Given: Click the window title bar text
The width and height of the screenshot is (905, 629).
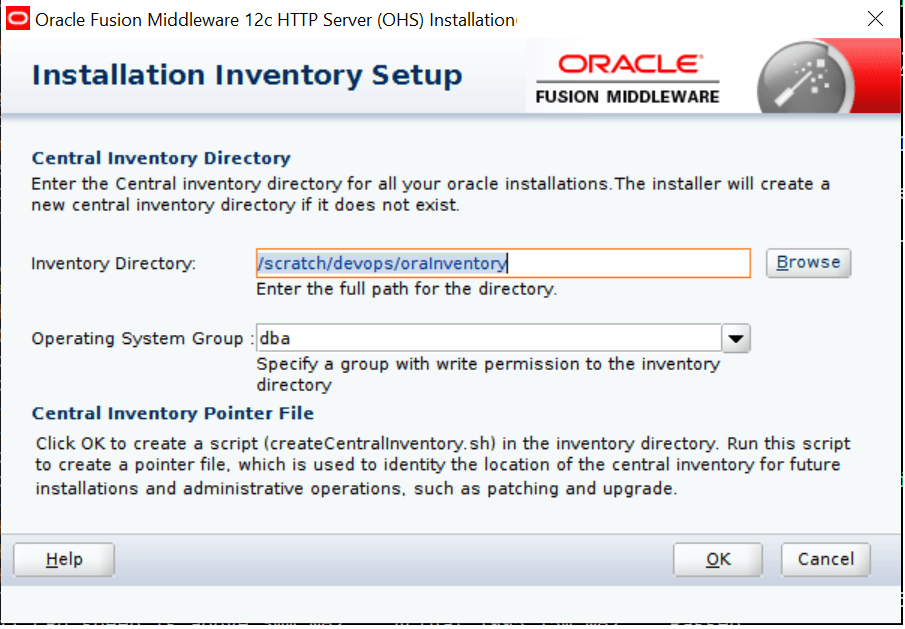Looking at the screenshot, I should (270, 18).
